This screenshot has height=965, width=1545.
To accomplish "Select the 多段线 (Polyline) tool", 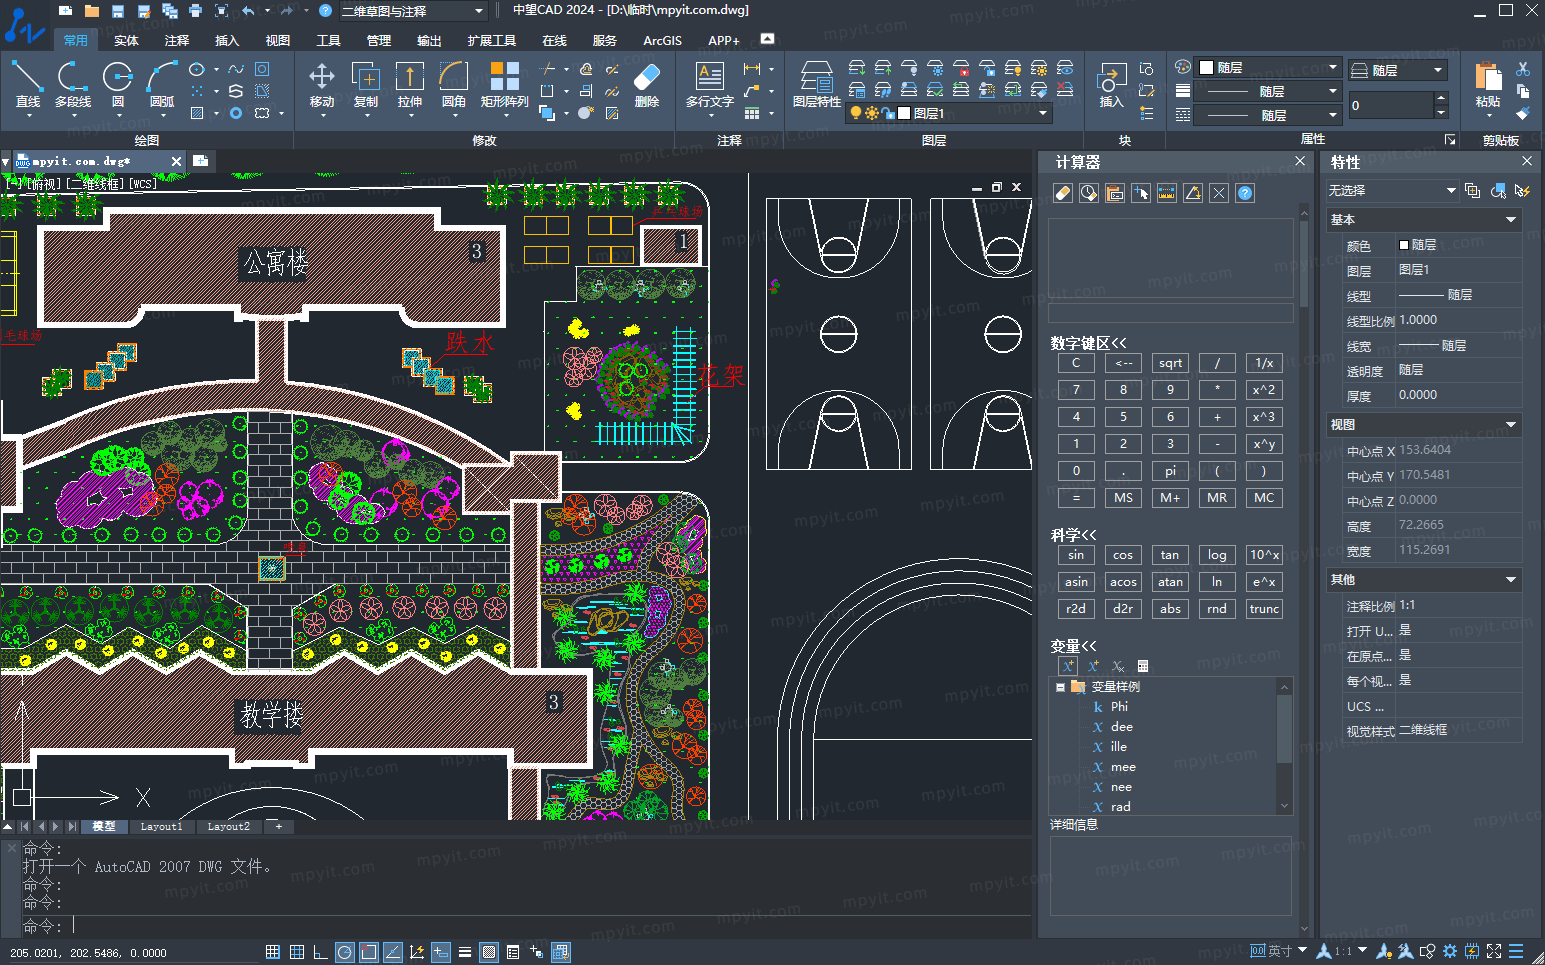I will coord(72,84).
